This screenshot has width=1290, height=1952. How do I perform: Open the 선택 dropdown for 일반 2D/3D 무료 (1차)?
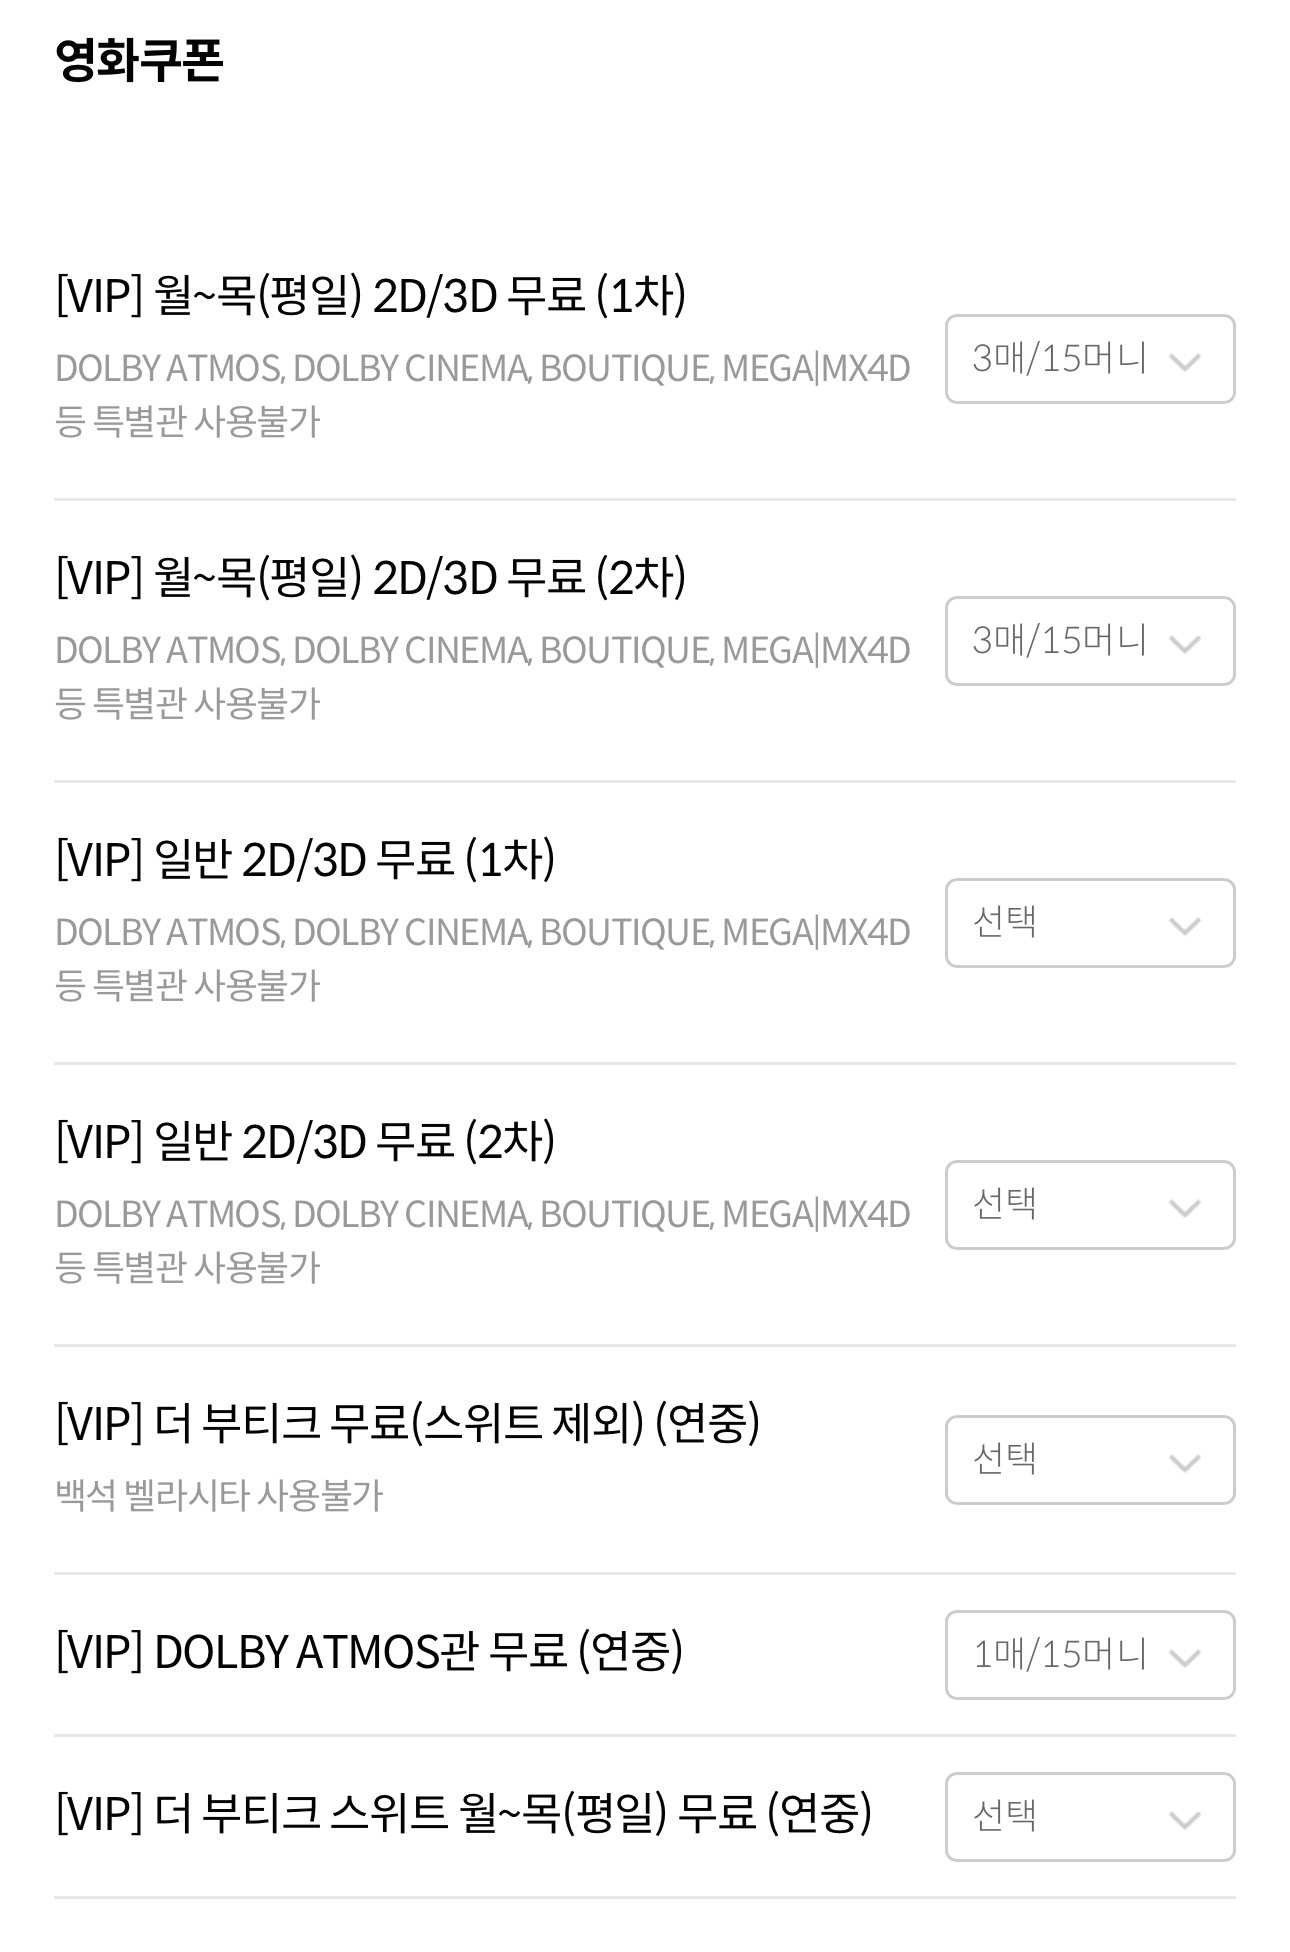pos(1089,923)
